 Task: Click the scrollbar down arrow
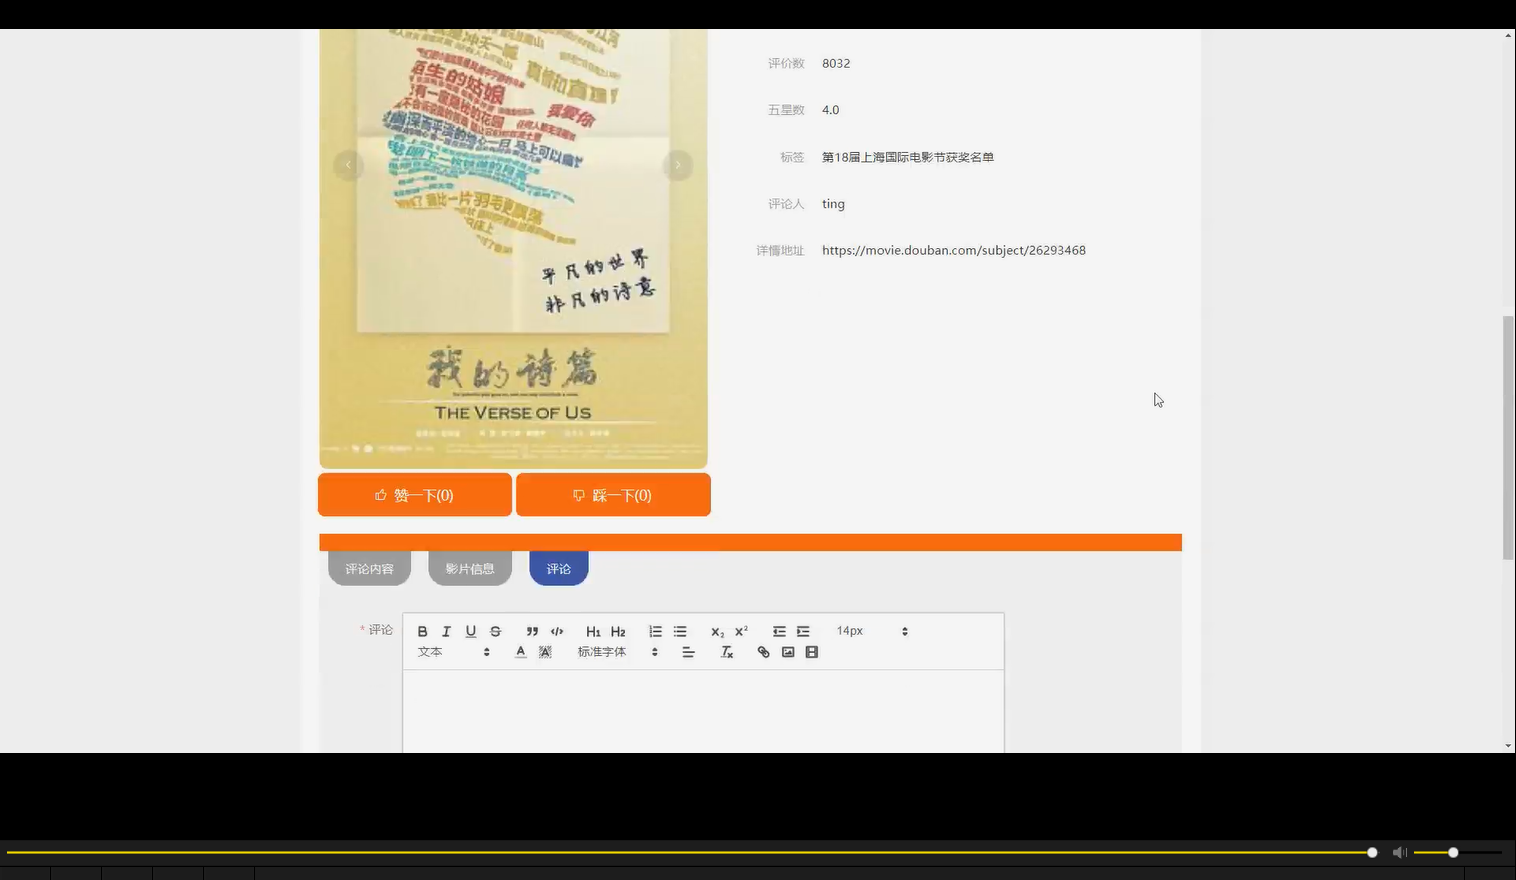(x=1508, y=746)
